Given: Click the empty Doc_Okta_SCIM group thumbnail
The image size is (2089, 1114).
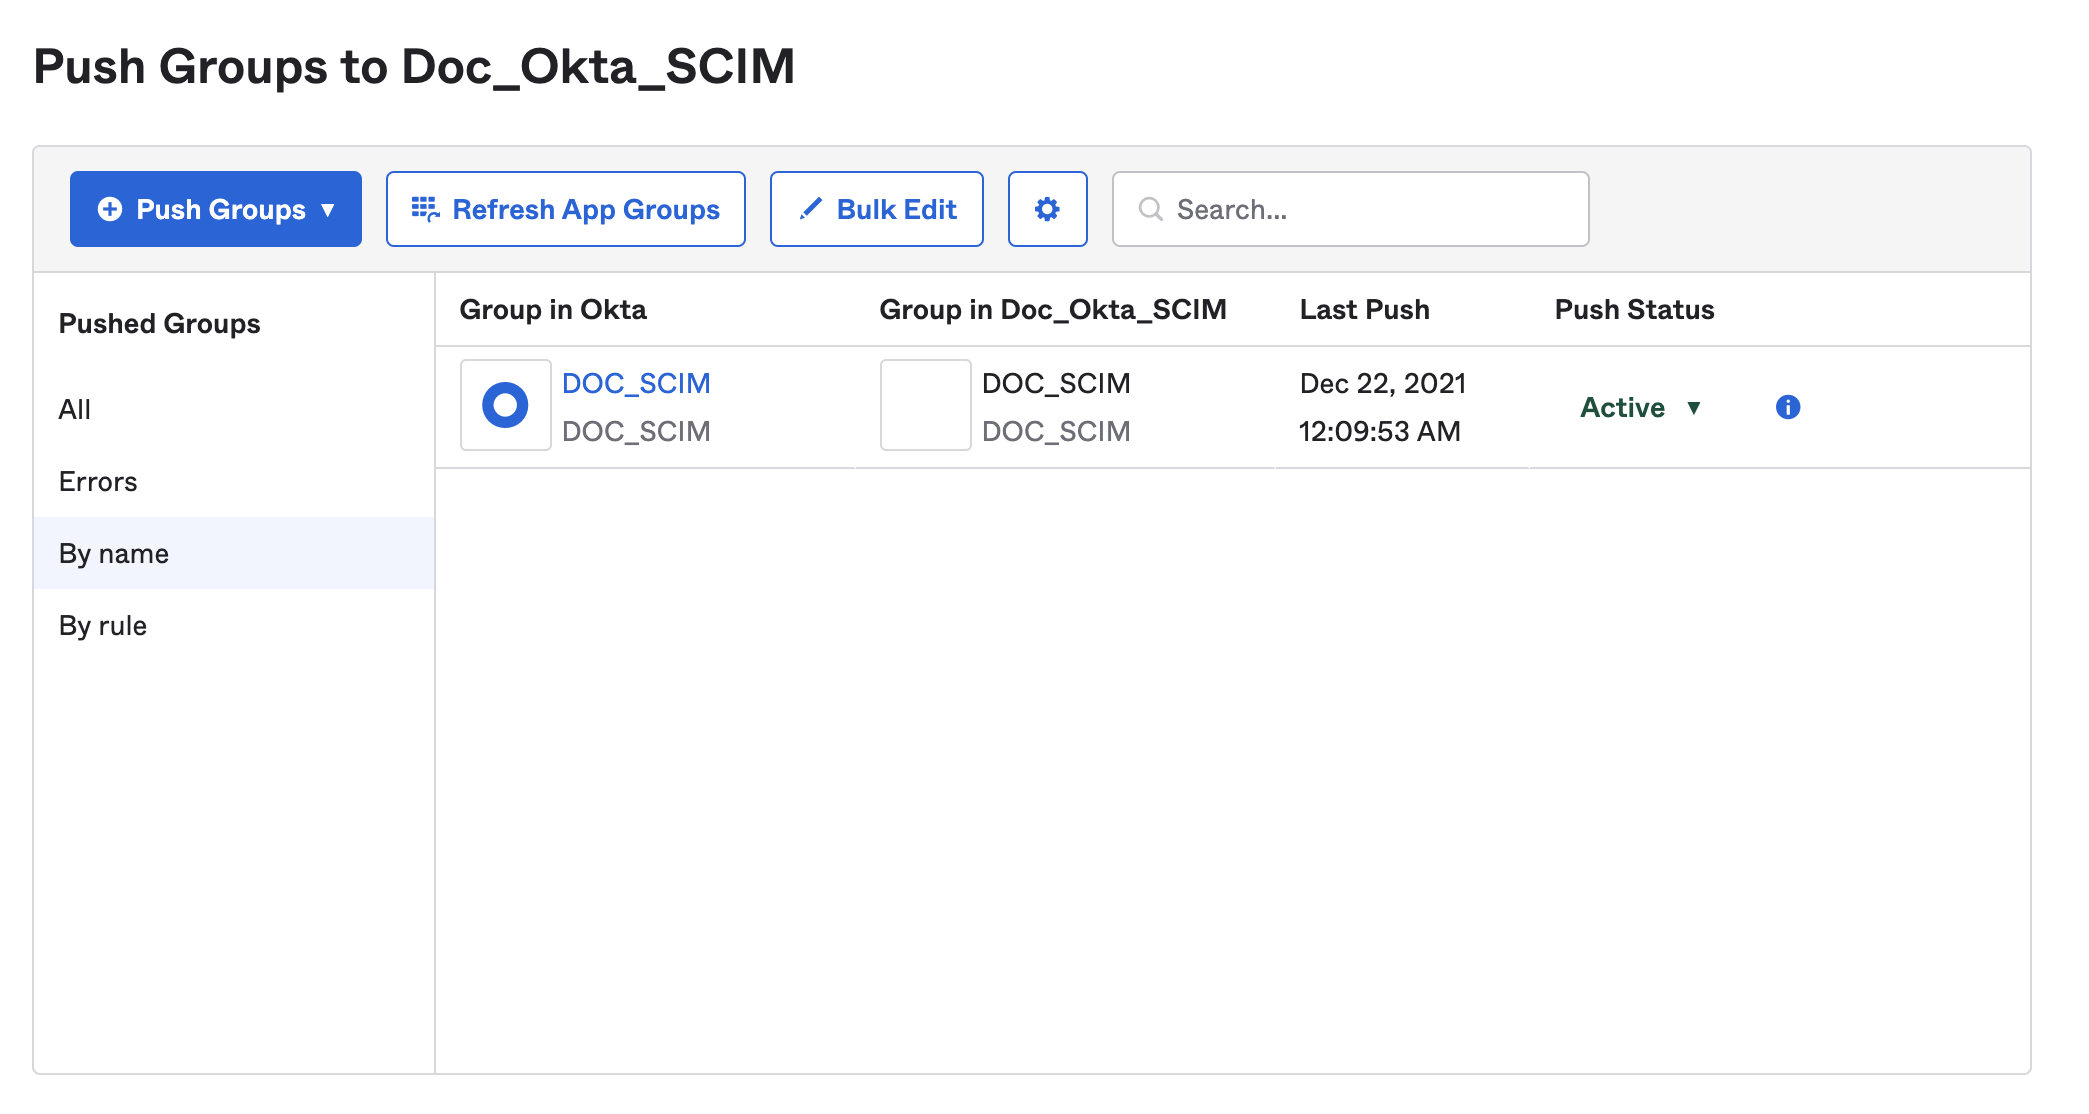Looking at the screenshot, I should (x=925, y=405).
